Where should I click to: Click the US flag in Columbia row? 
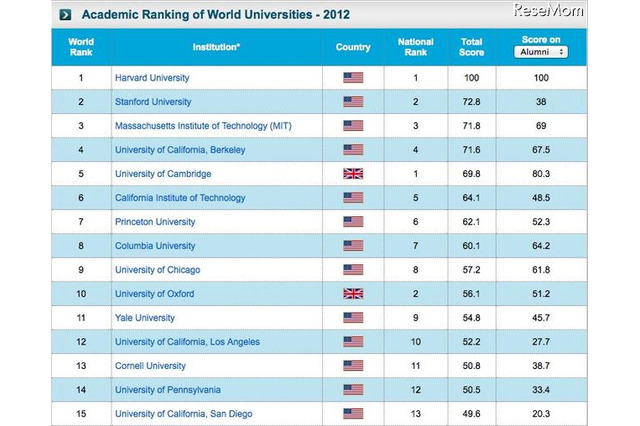pos(353,246)
